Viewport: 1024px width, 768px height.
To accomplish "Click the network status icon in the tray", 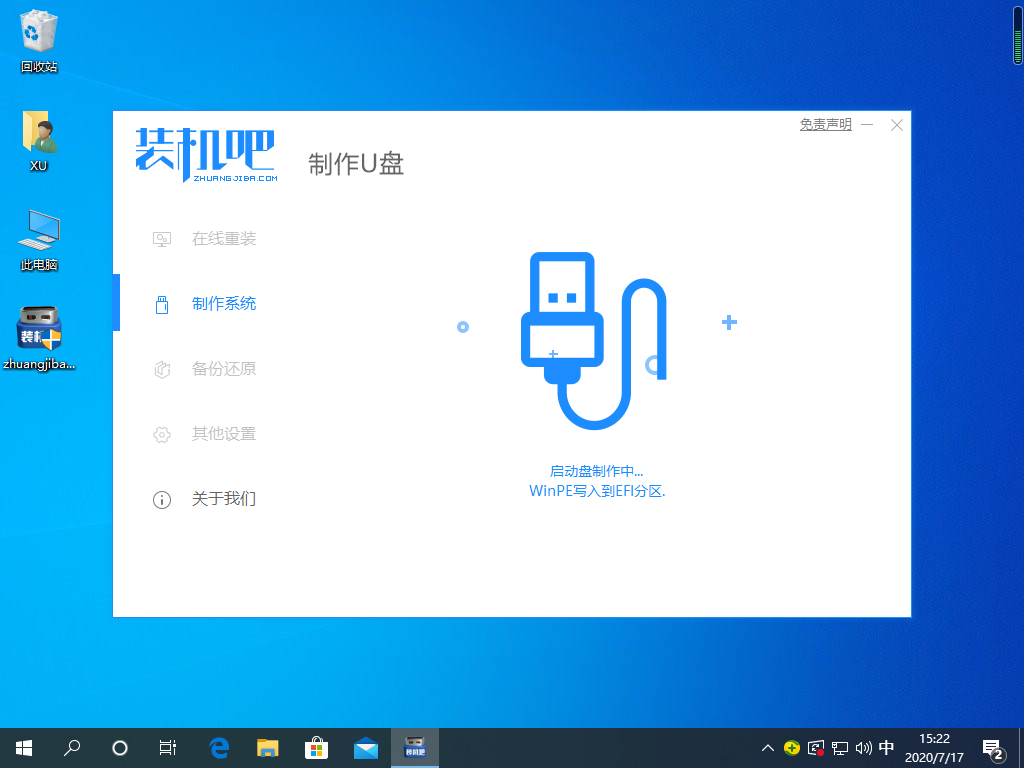I will (x=838, y=747).
